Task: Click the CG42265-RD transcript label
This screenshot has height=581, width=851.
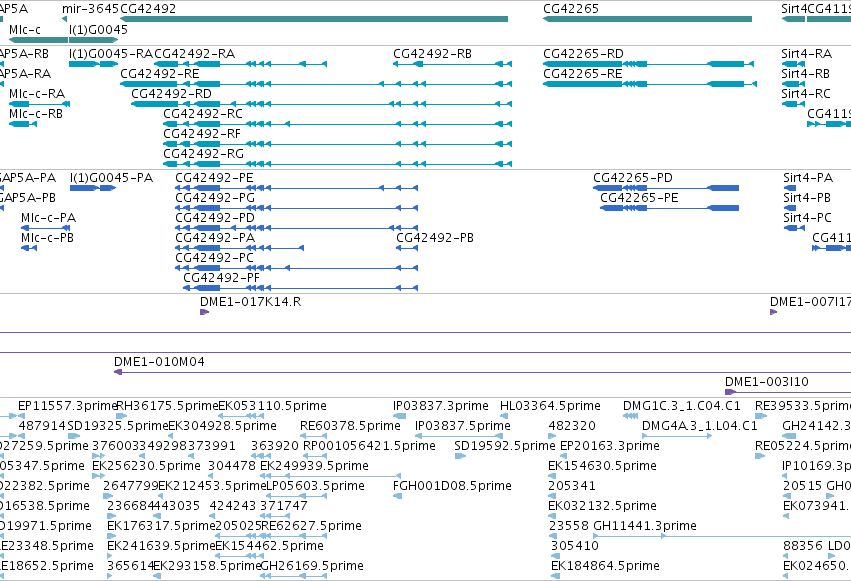Action: tap(583, 54)
